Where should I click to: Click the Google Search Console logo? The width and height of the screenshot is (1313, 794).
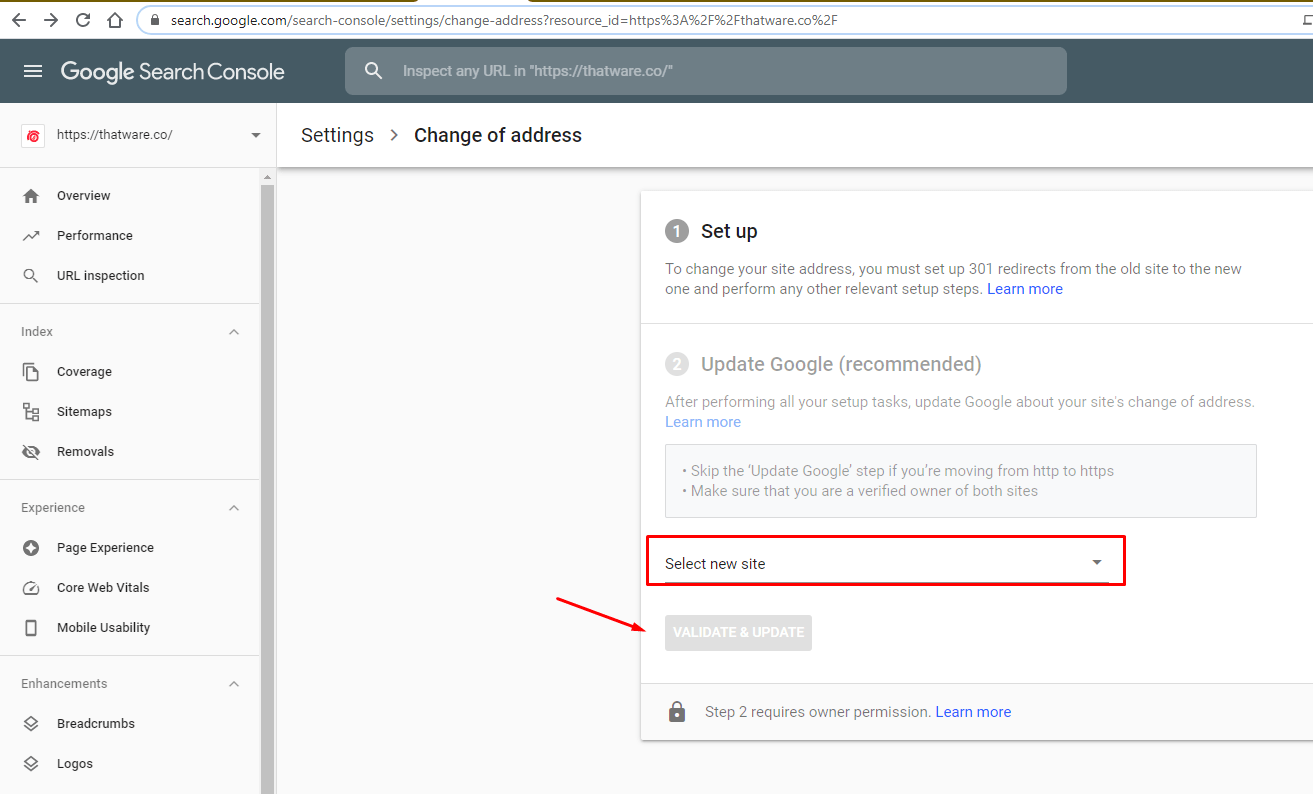pyautogui.click(x=173, y=71)
